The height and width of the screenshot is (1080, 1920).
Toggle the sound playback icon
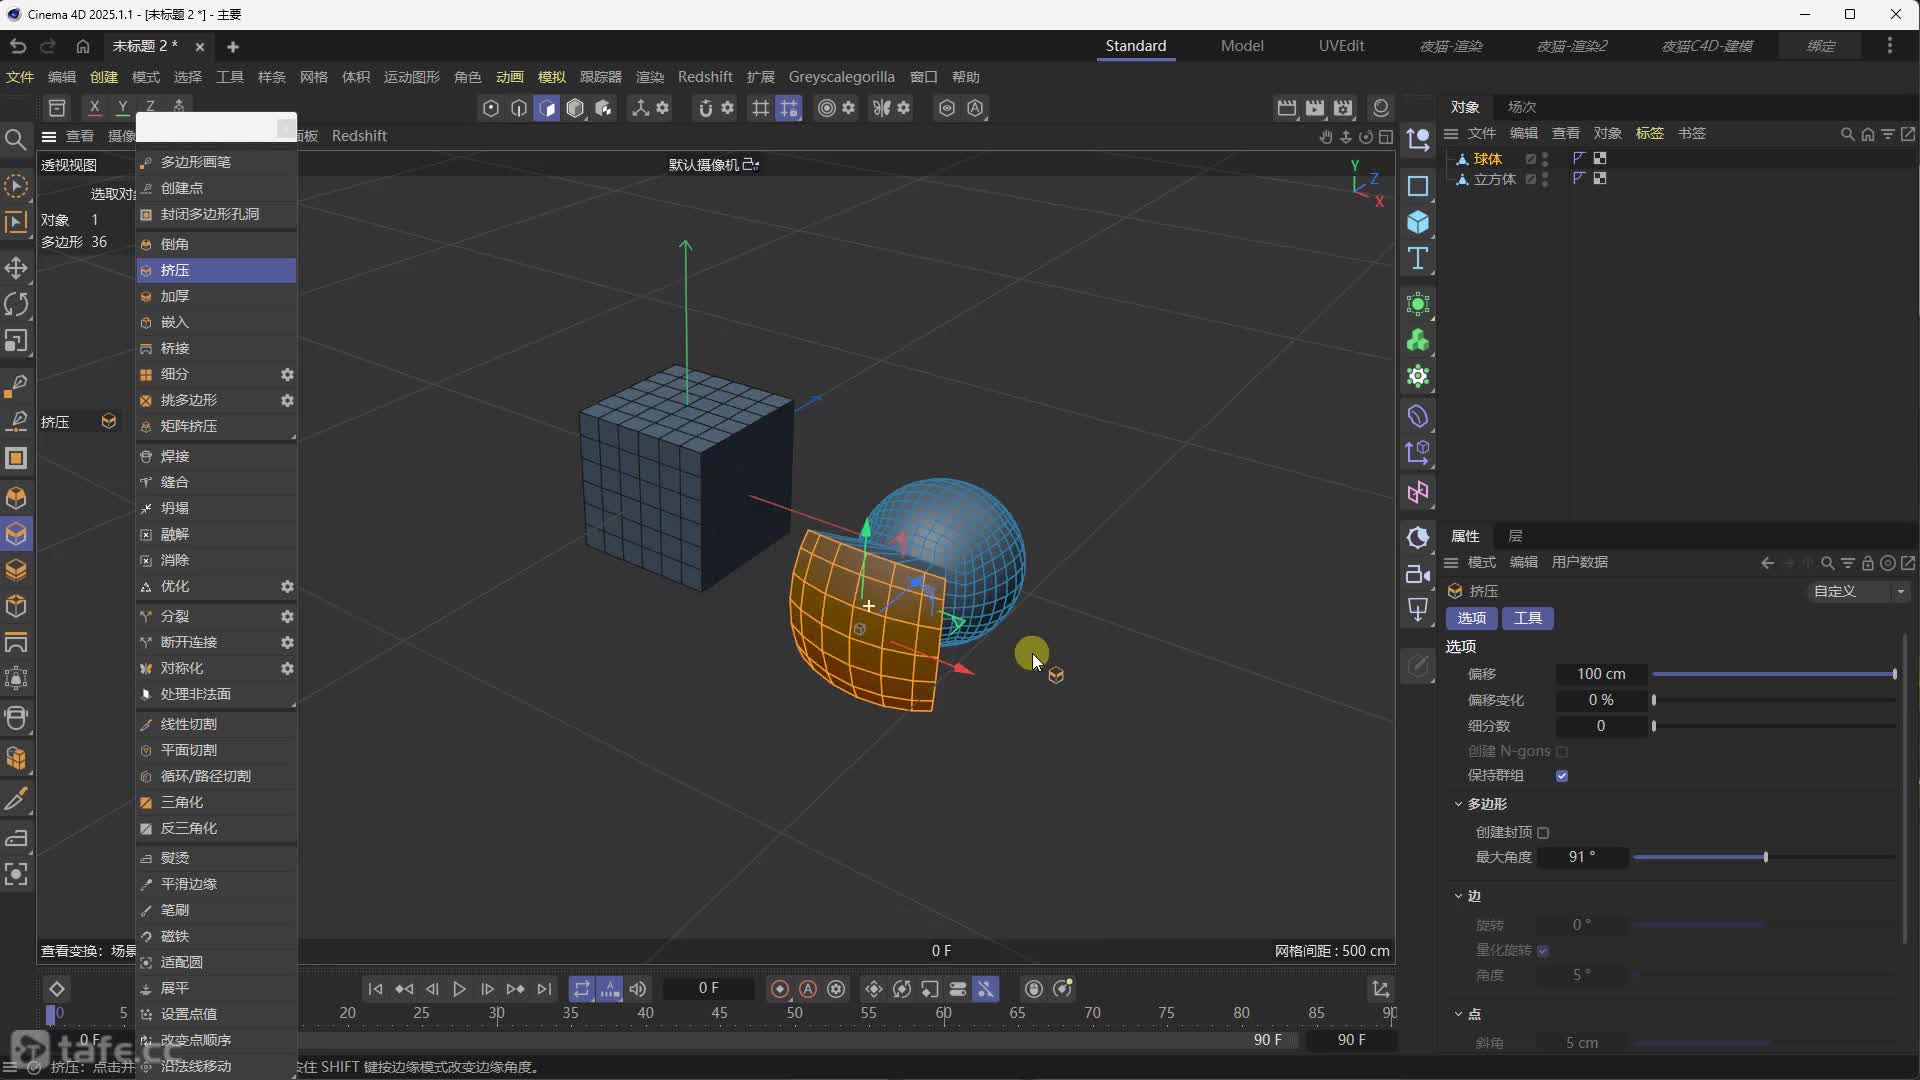[x=638, y=989]
